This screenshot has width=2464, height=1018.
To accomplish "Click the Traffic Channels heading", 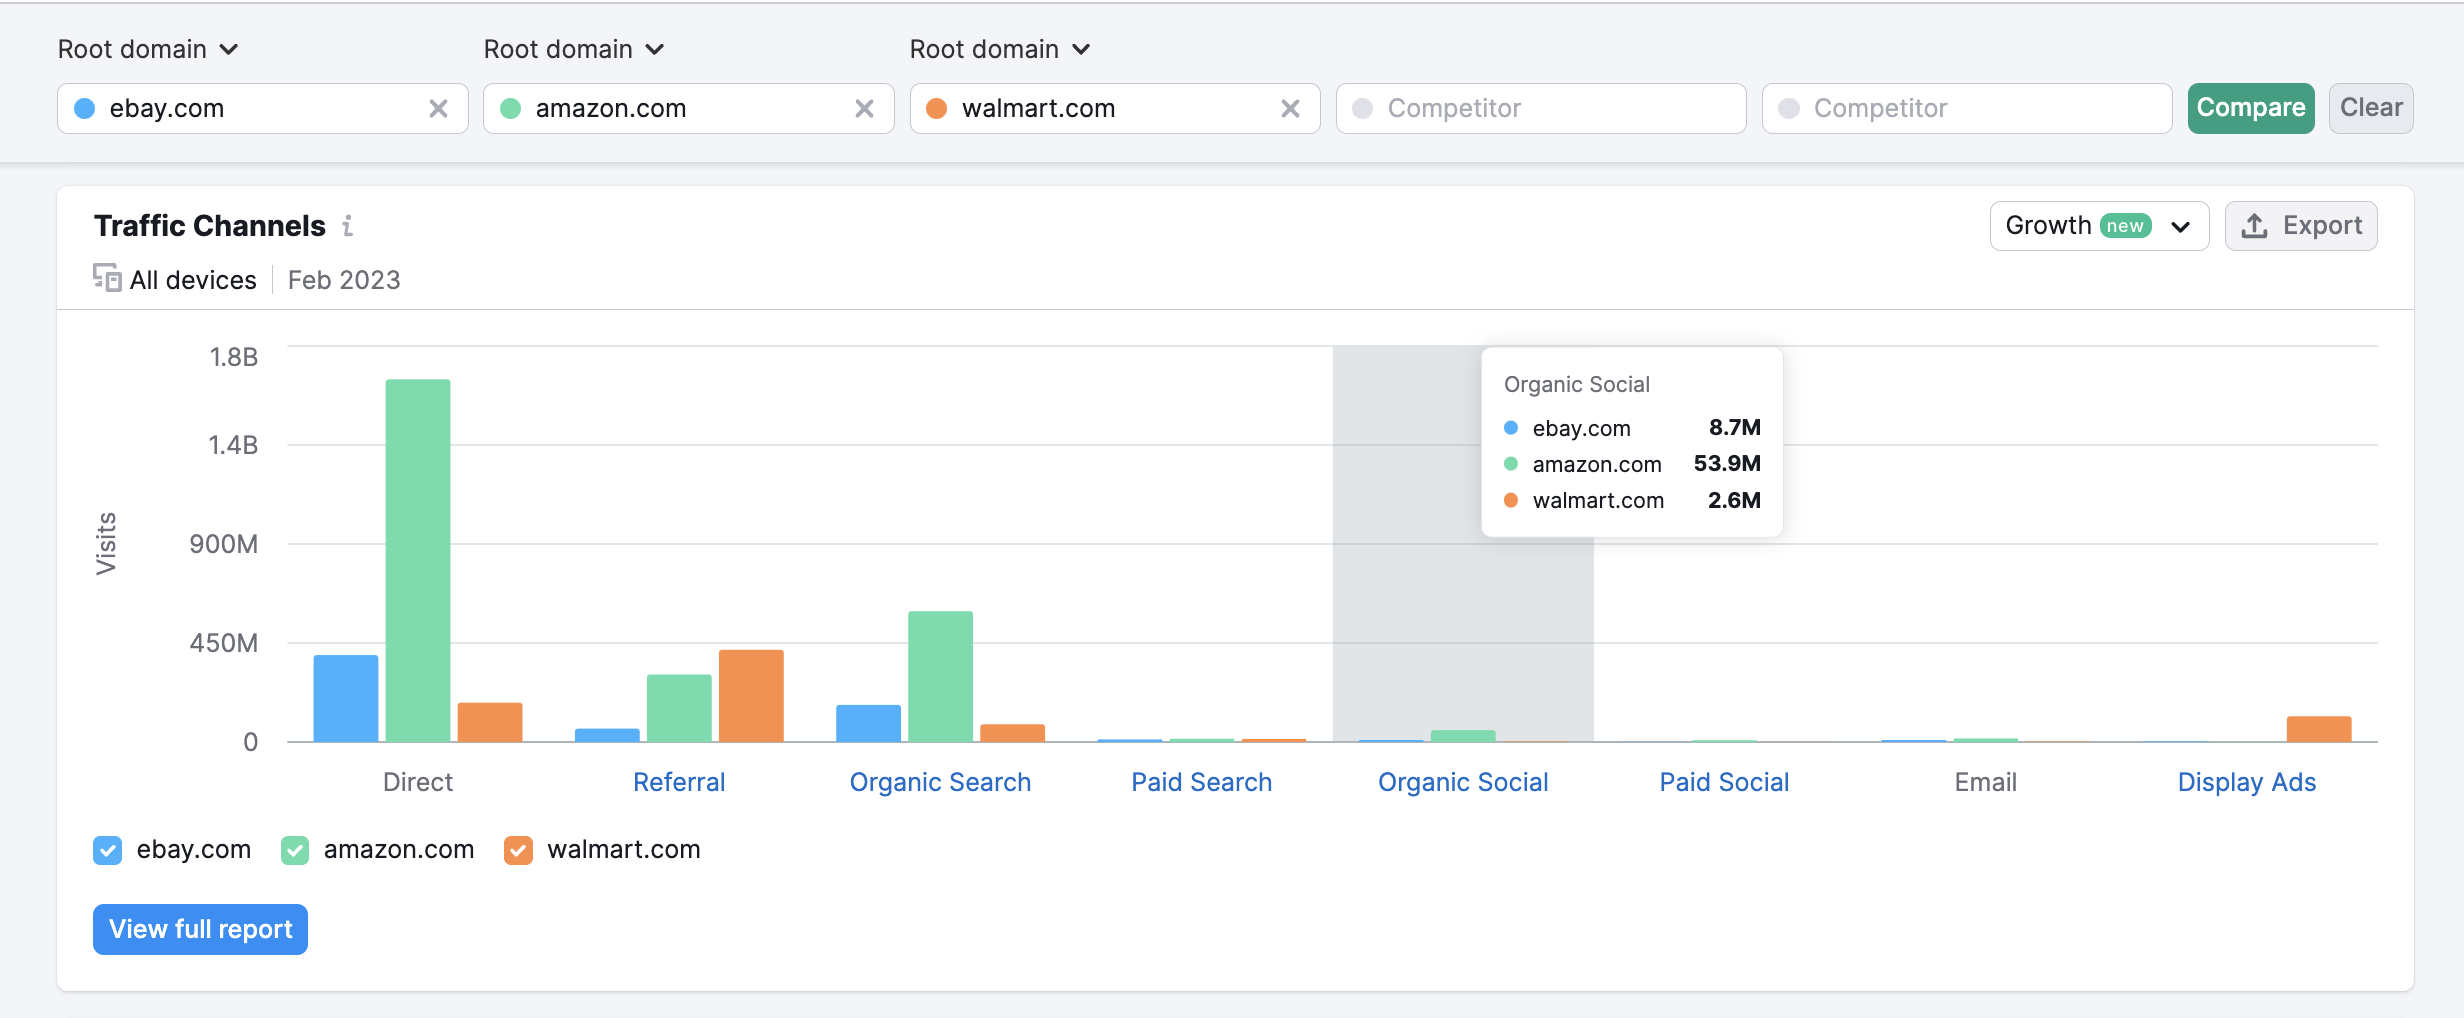I will 210,226.
